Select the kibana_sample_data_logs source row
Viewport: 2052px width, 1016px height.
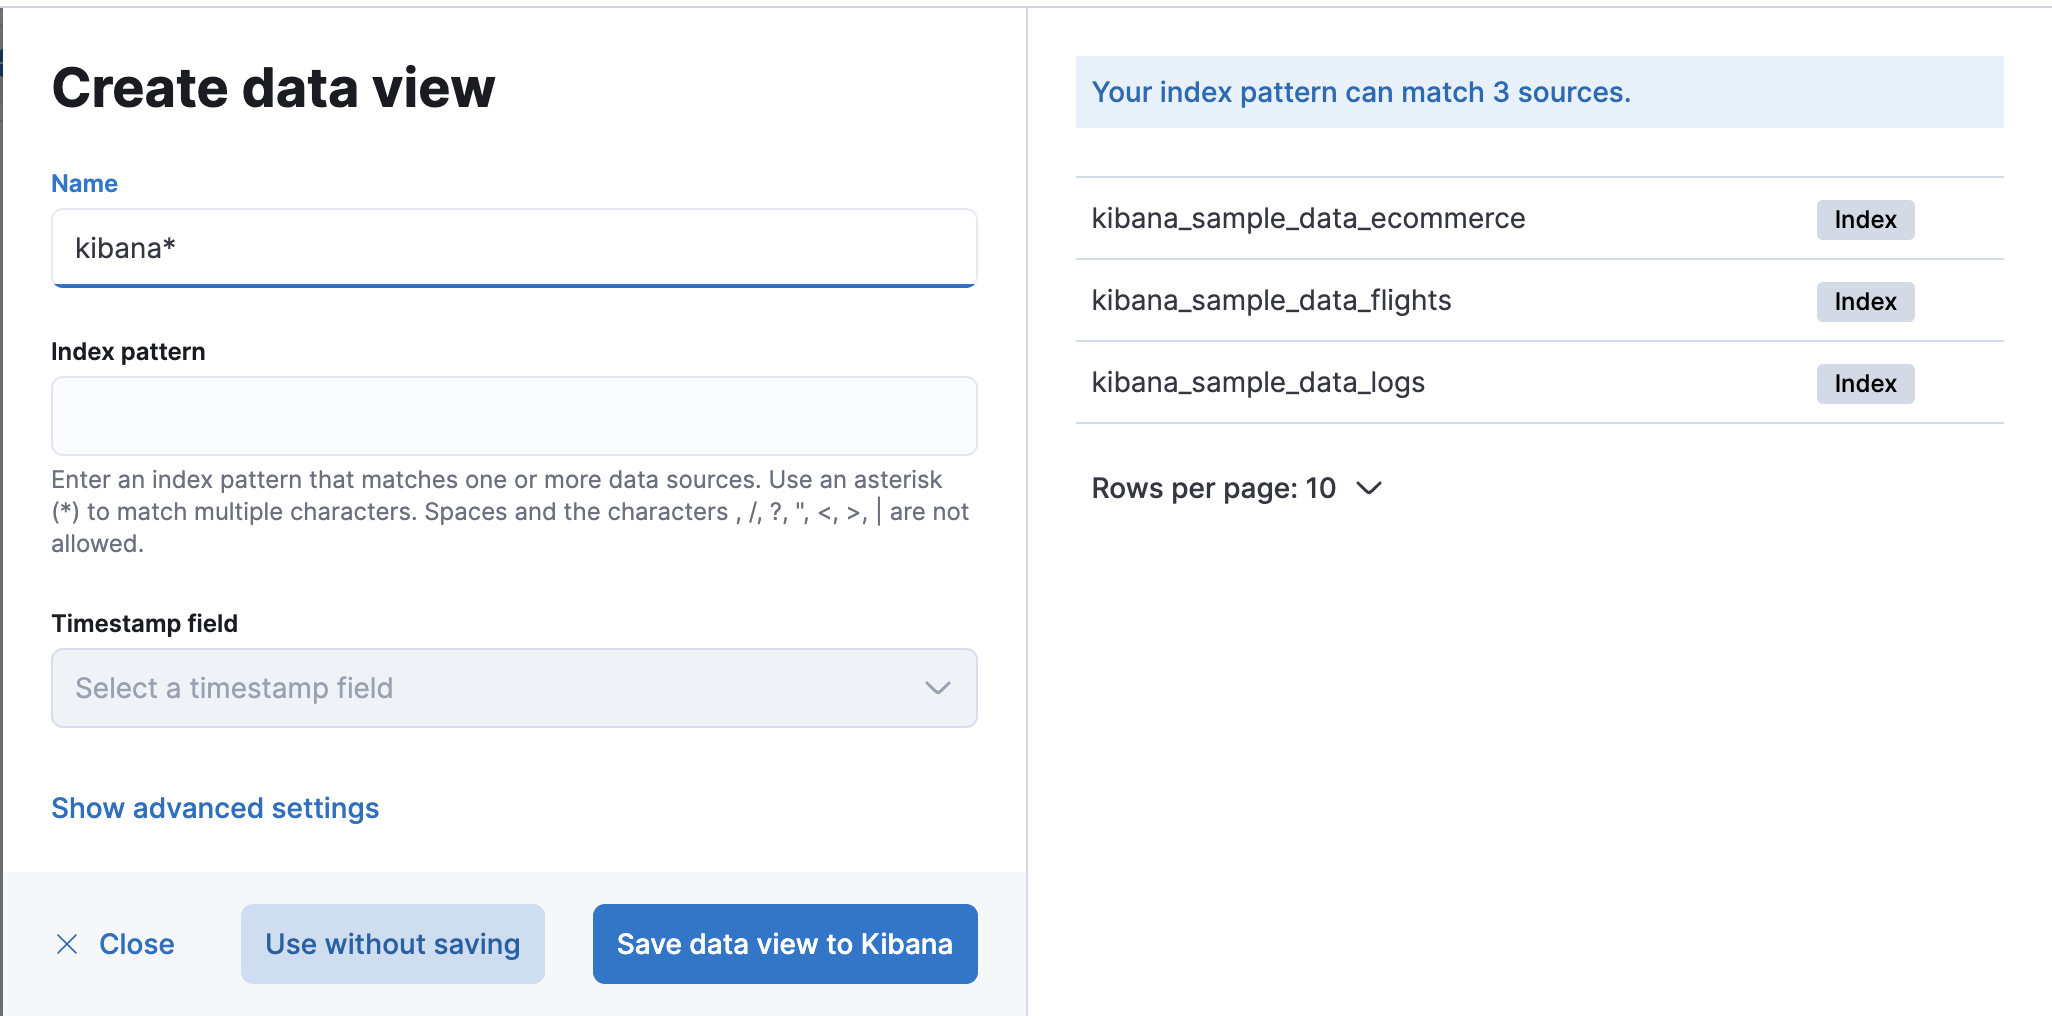(1258, 382)
